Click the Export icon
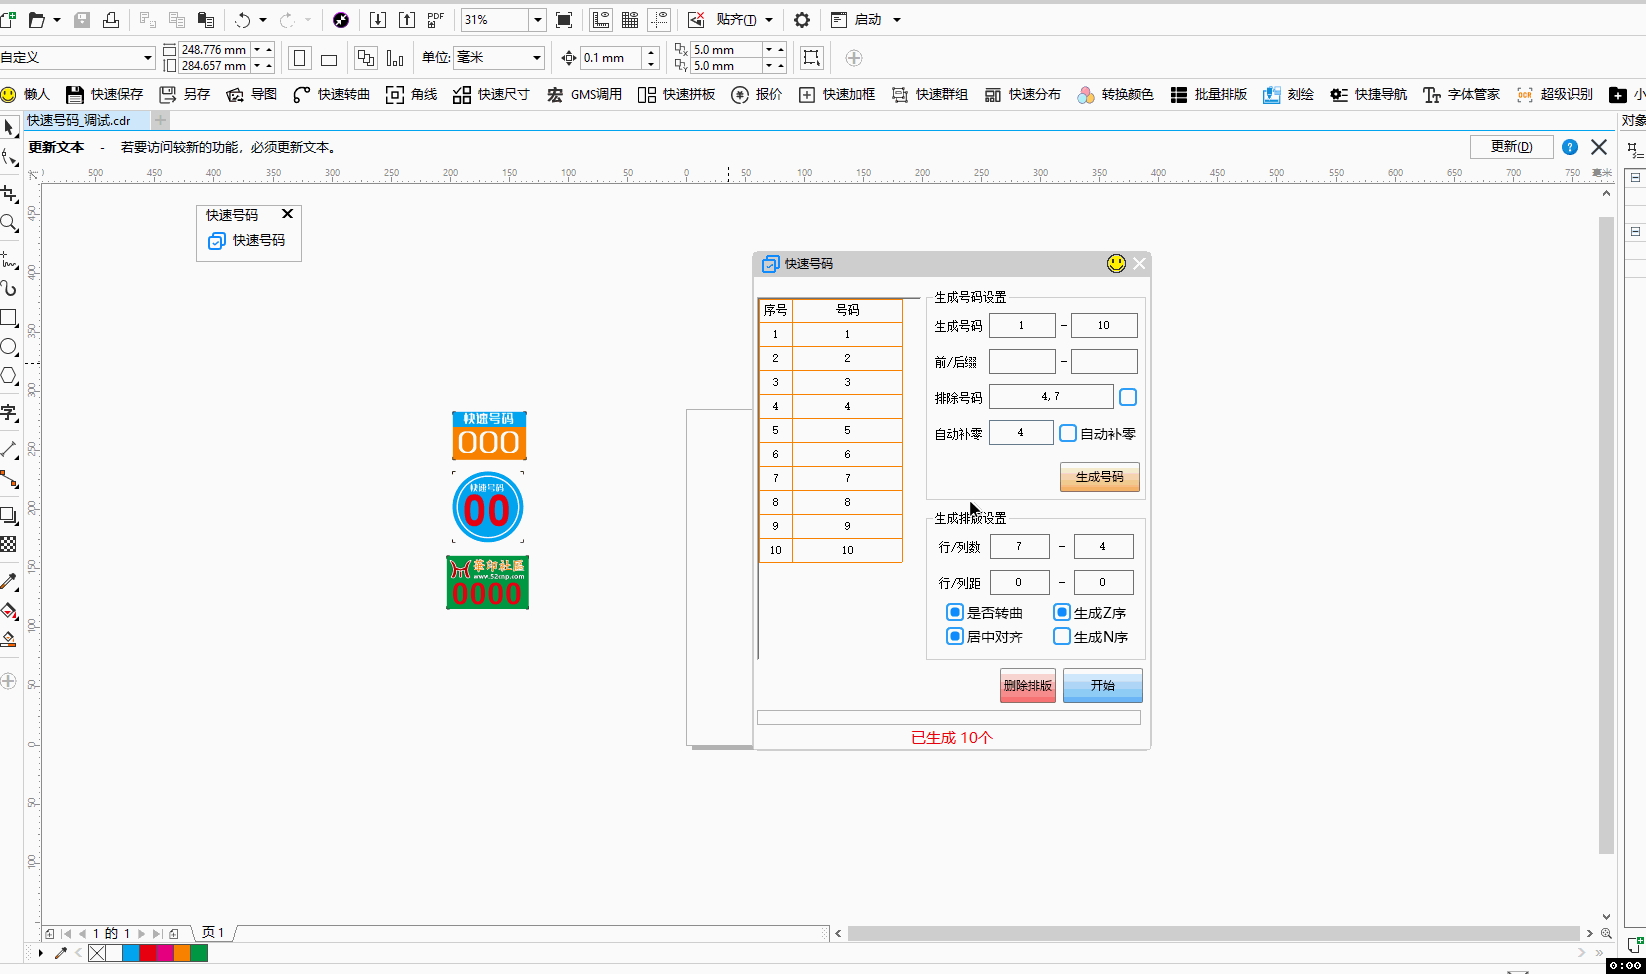The width and height of the screenshot is (1646, 974). (407, 20)
